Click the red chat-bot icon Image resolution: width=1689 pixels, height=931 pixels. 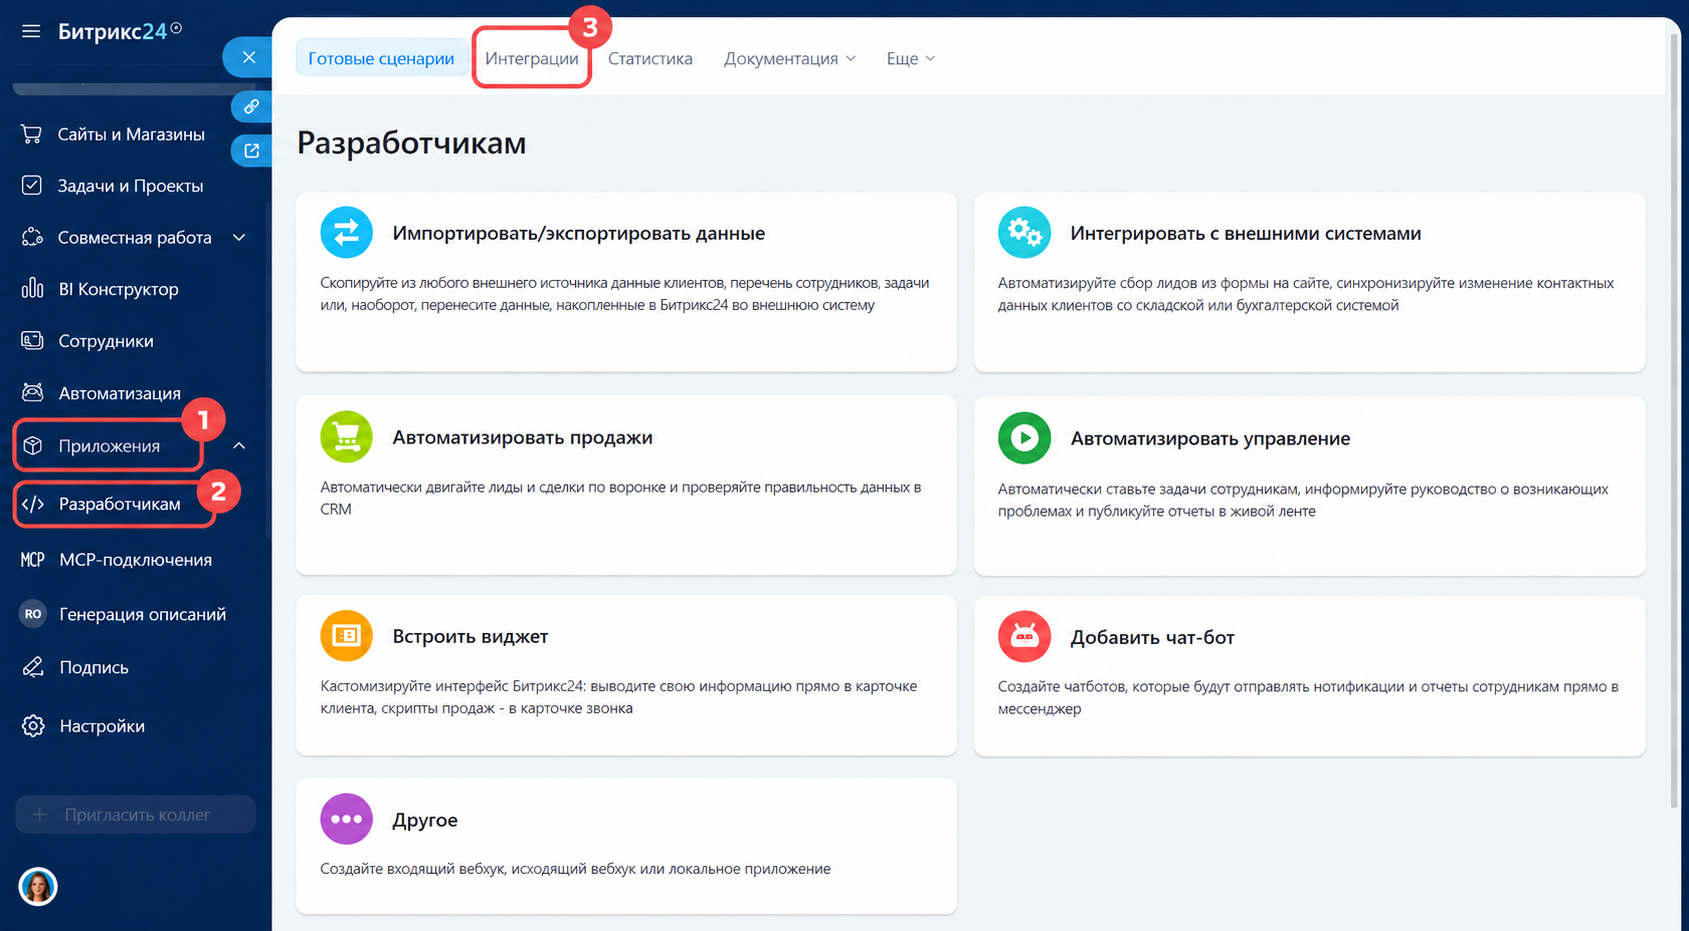pyautogui.click(x=1024, y=636)
